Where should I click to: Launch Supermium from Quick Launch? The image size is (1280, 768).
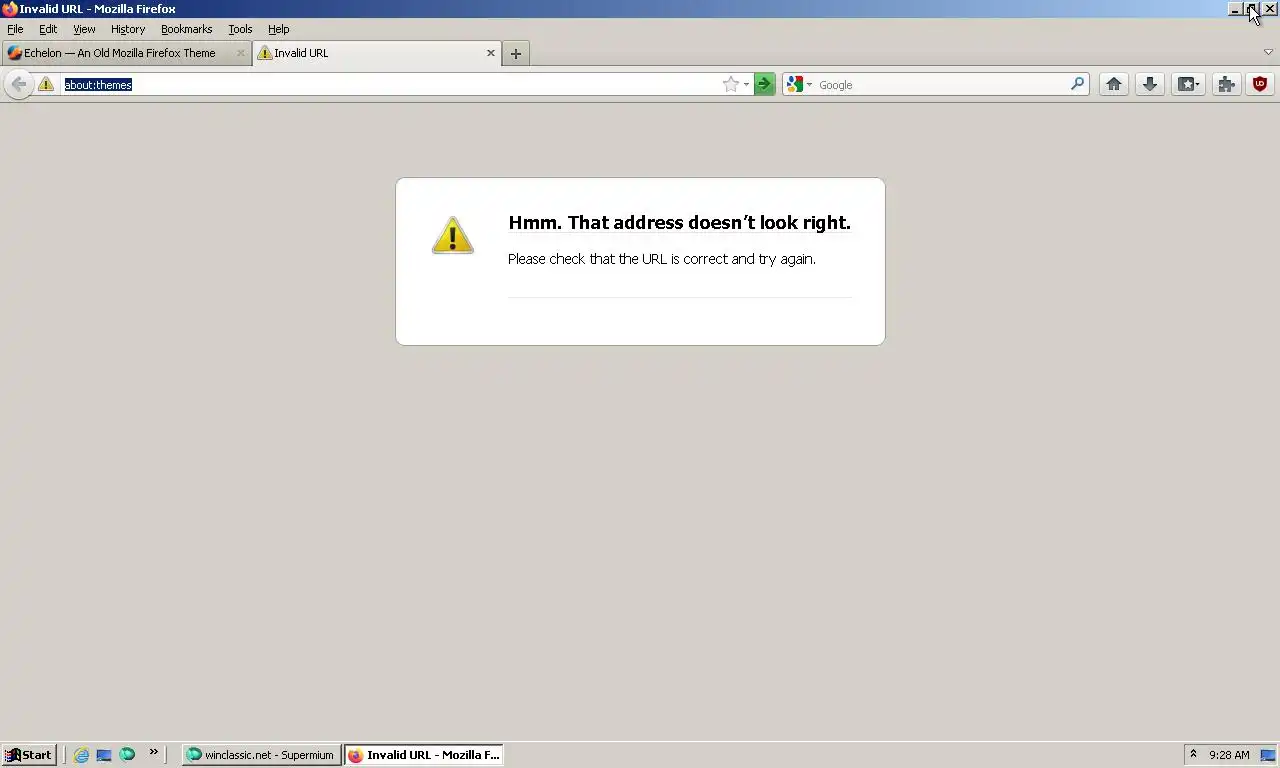(127, 755)
